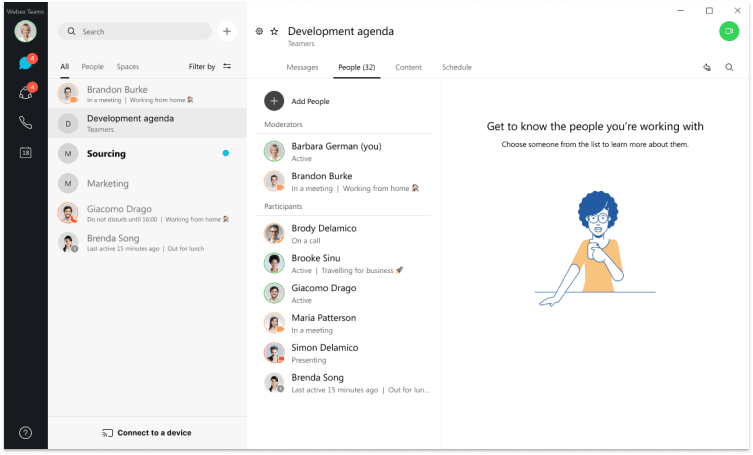Open Help question mark icon

point(25,433)
